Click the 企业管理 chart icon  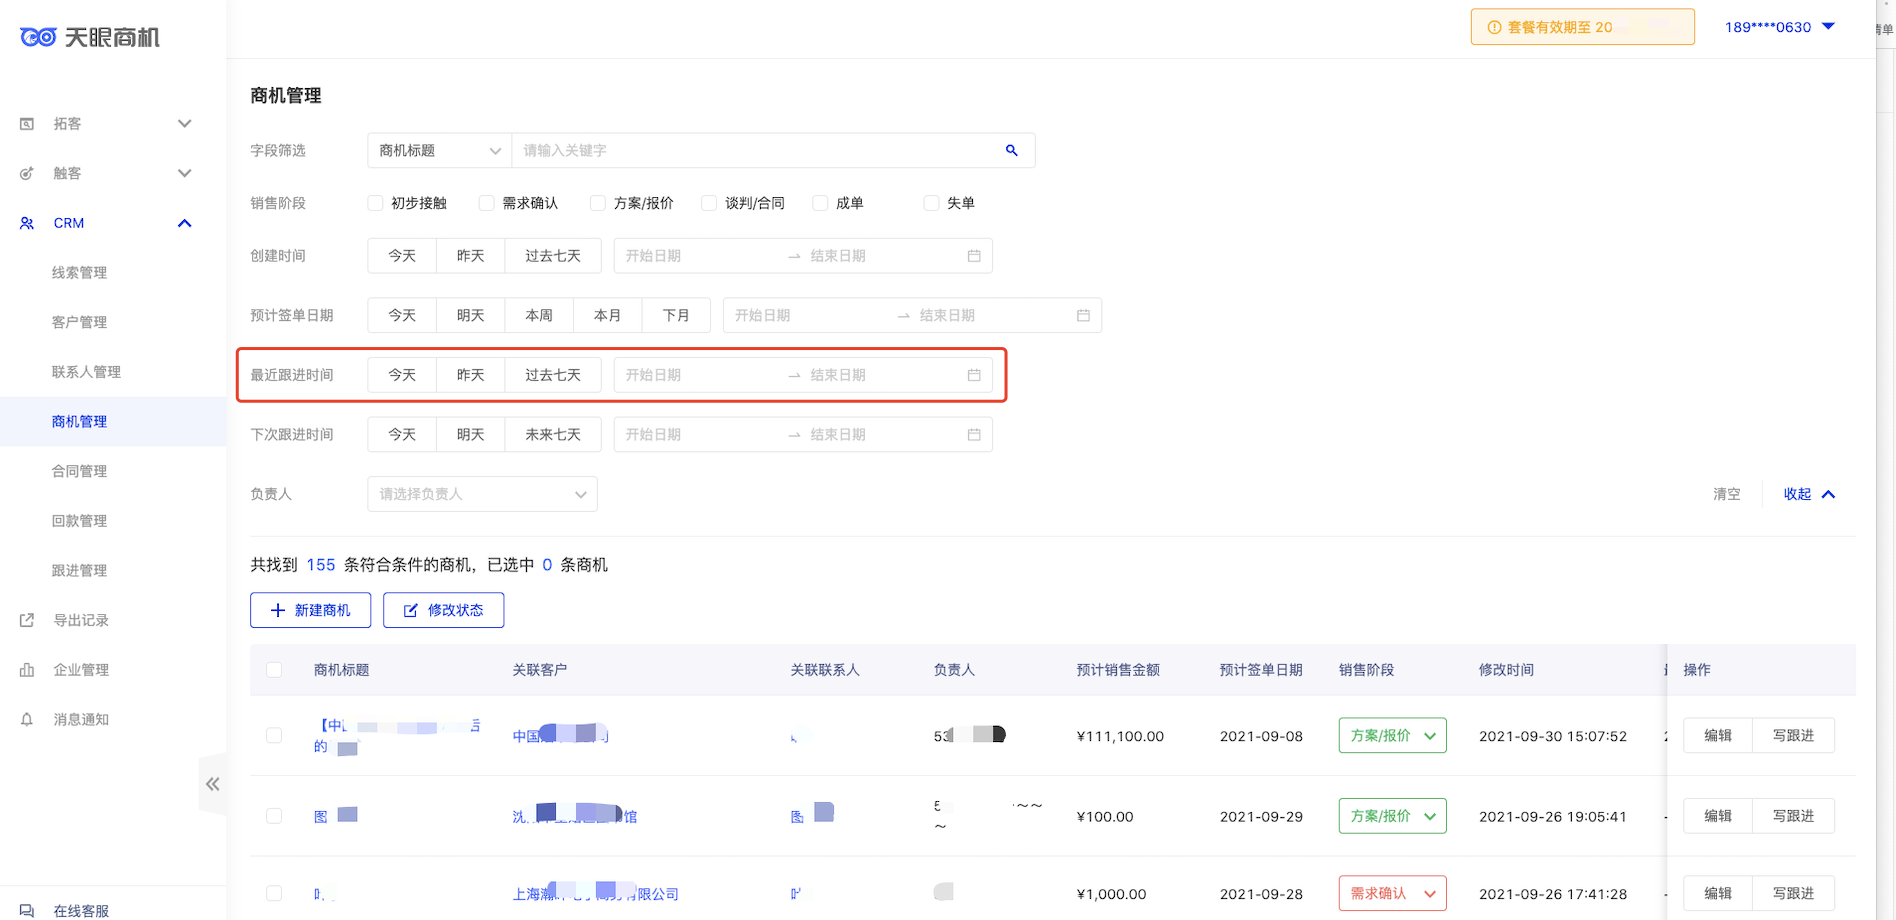[x=27, y=670]
